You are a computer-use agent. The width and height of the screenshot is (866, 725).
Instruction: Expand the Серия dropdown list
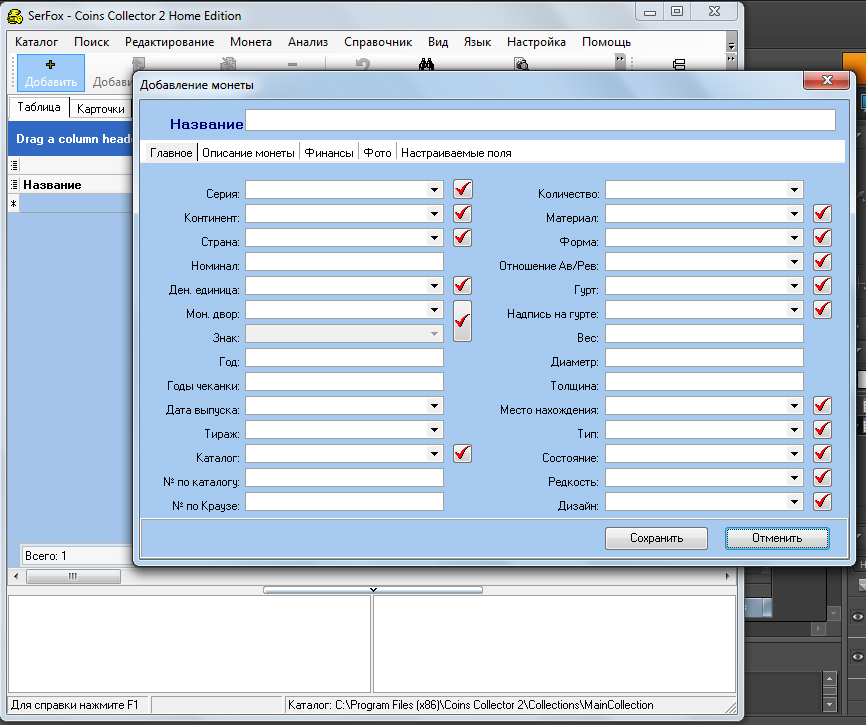tap(435, 190)
